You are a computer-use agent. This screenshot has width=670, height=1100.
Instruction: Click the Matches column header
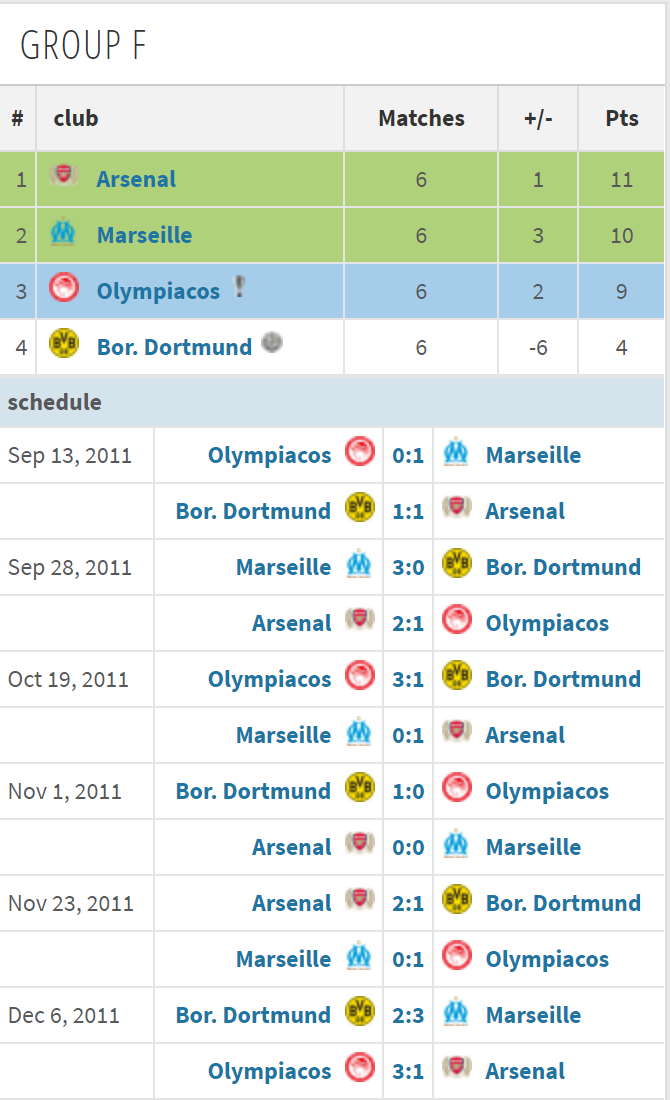(421, 118)
